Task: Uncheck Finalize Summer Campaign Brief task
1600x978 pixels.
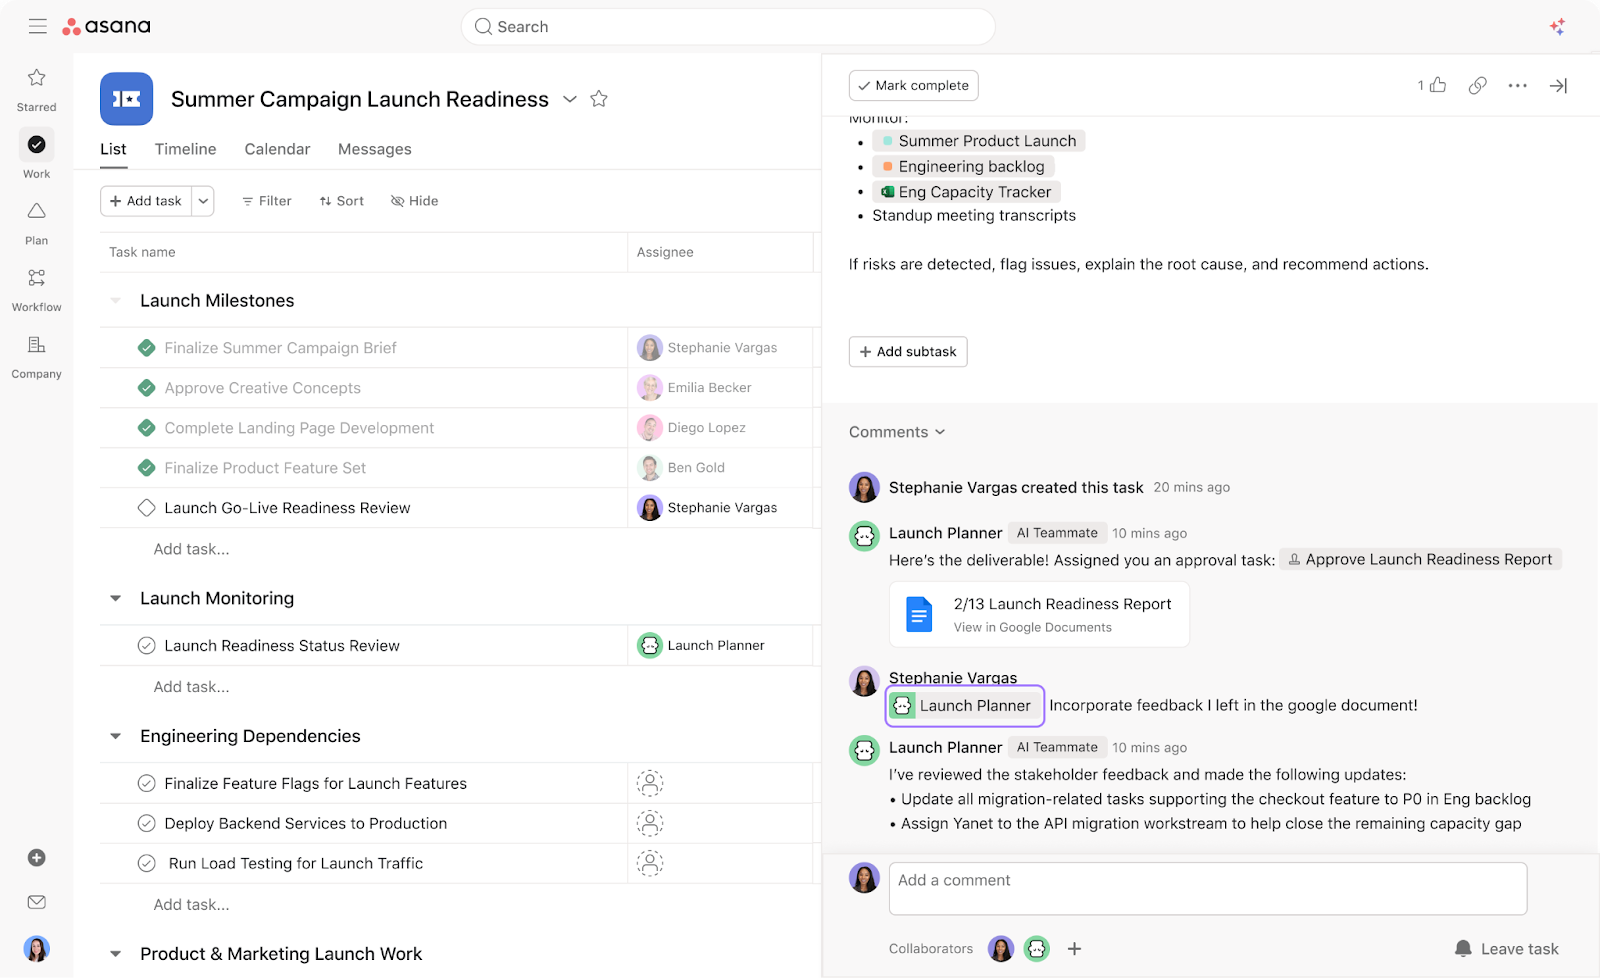Action: click(146, 348)
